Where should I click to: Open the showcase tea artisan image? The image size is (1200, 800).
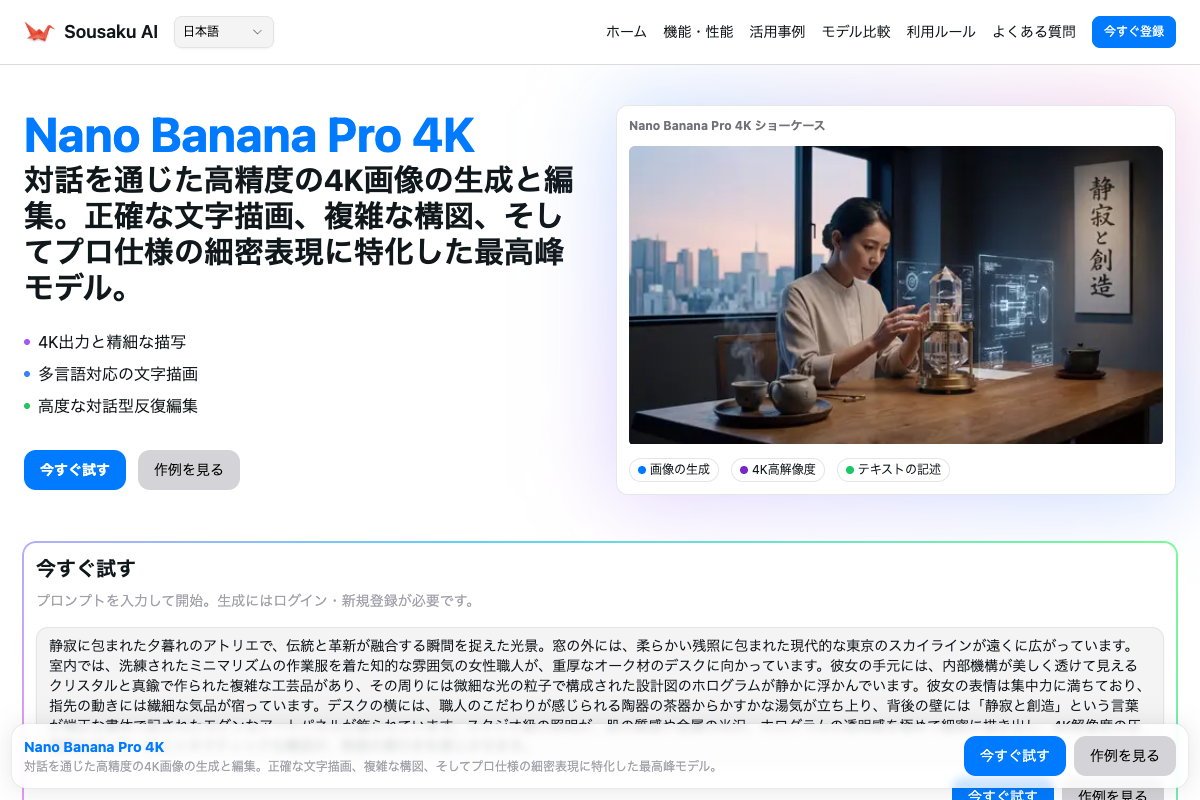coord(896,295)
